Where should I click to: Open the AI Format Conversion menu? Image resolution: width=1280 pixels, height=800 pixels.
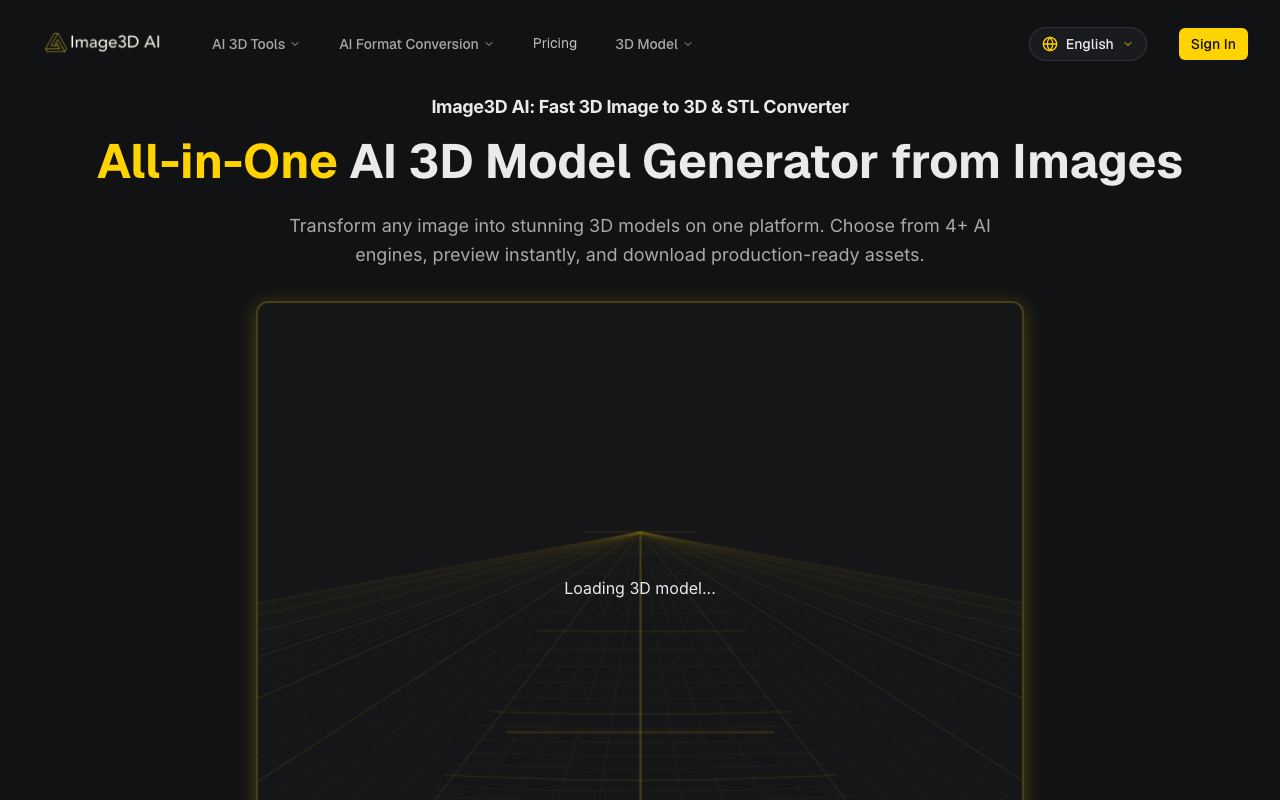pyautogui.click(x=416, y=44)
